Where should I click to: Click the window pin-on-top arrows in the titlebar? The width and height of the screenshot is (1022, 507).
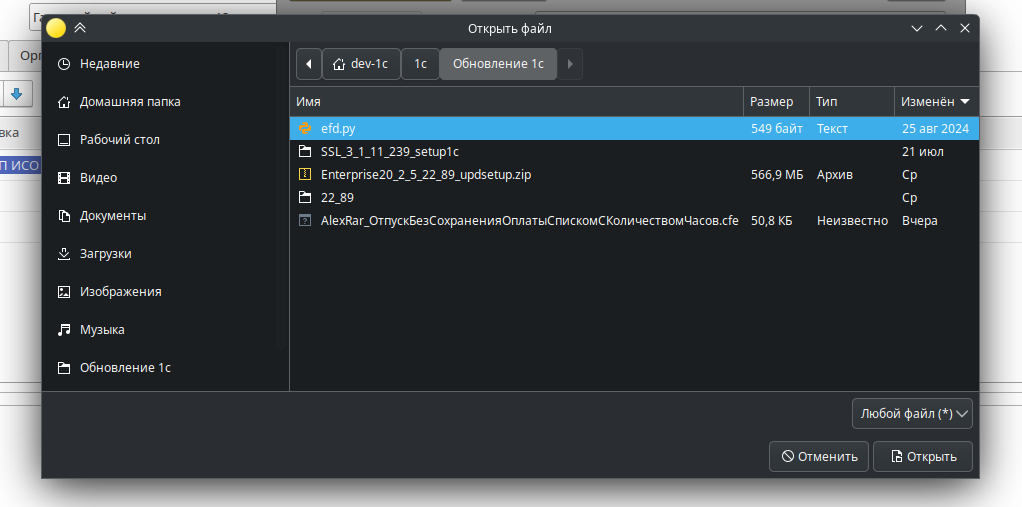(x=81, y=29)
